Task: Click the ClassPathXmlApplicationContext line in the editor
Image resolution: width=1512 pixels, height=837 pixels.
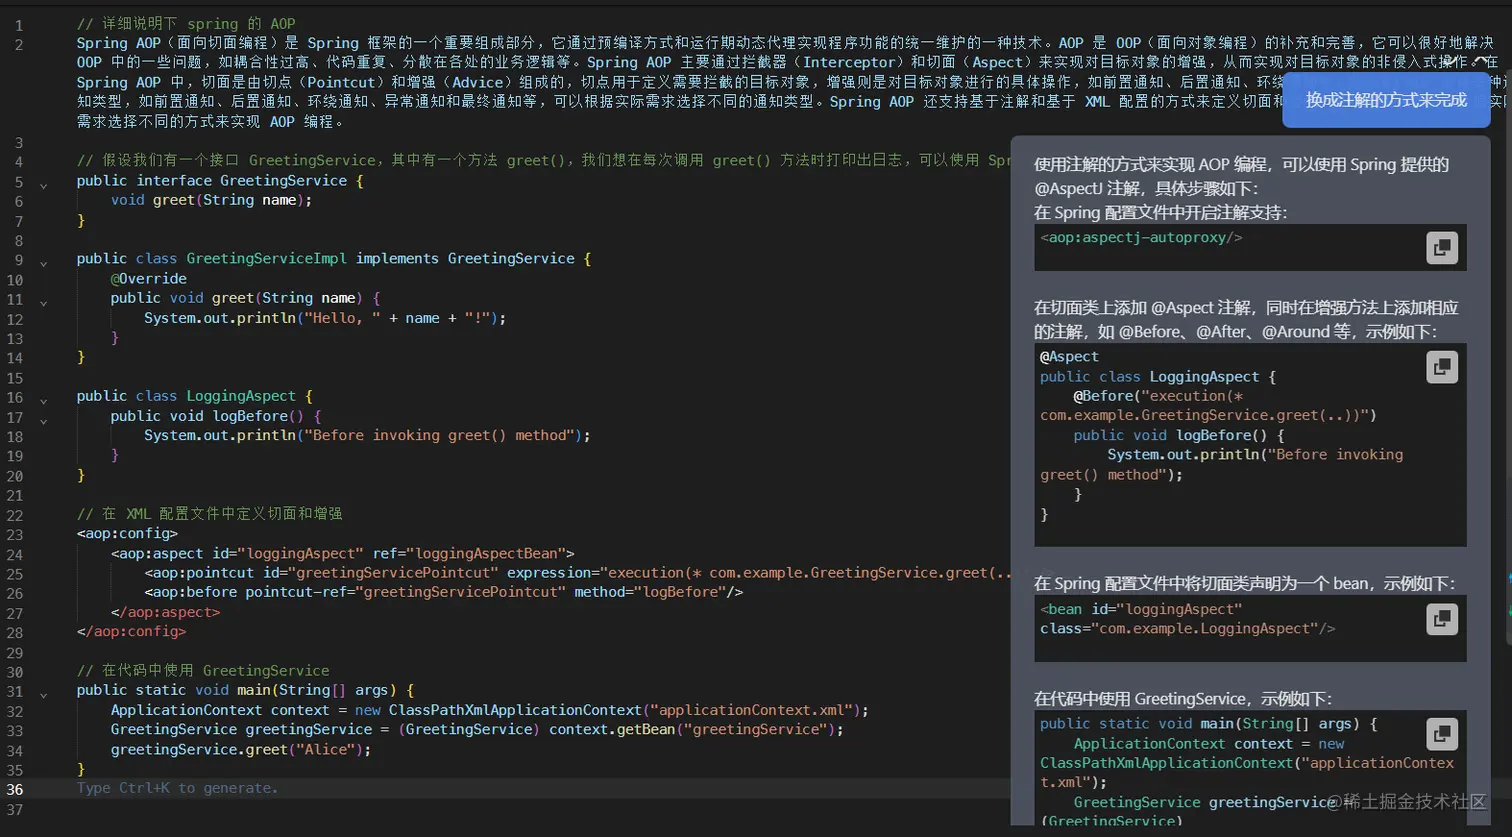Action: 490,710
